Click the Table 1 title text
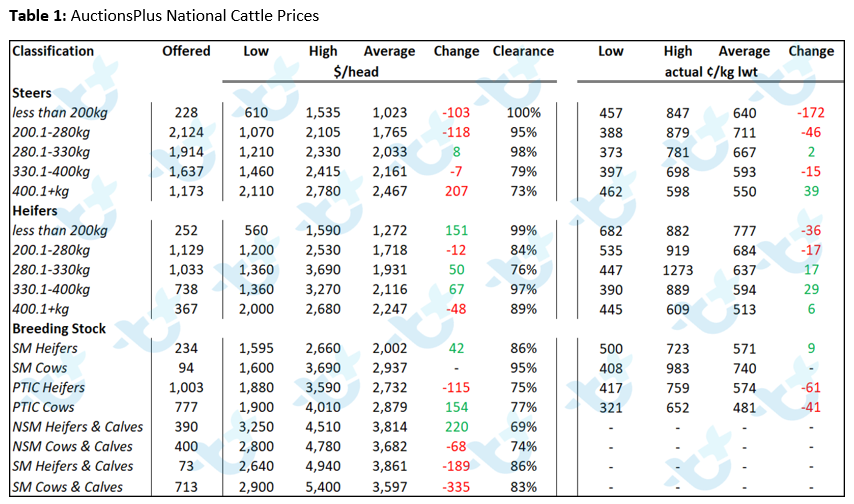The height and width of the screenshot is (504, 854). (164, 16)
